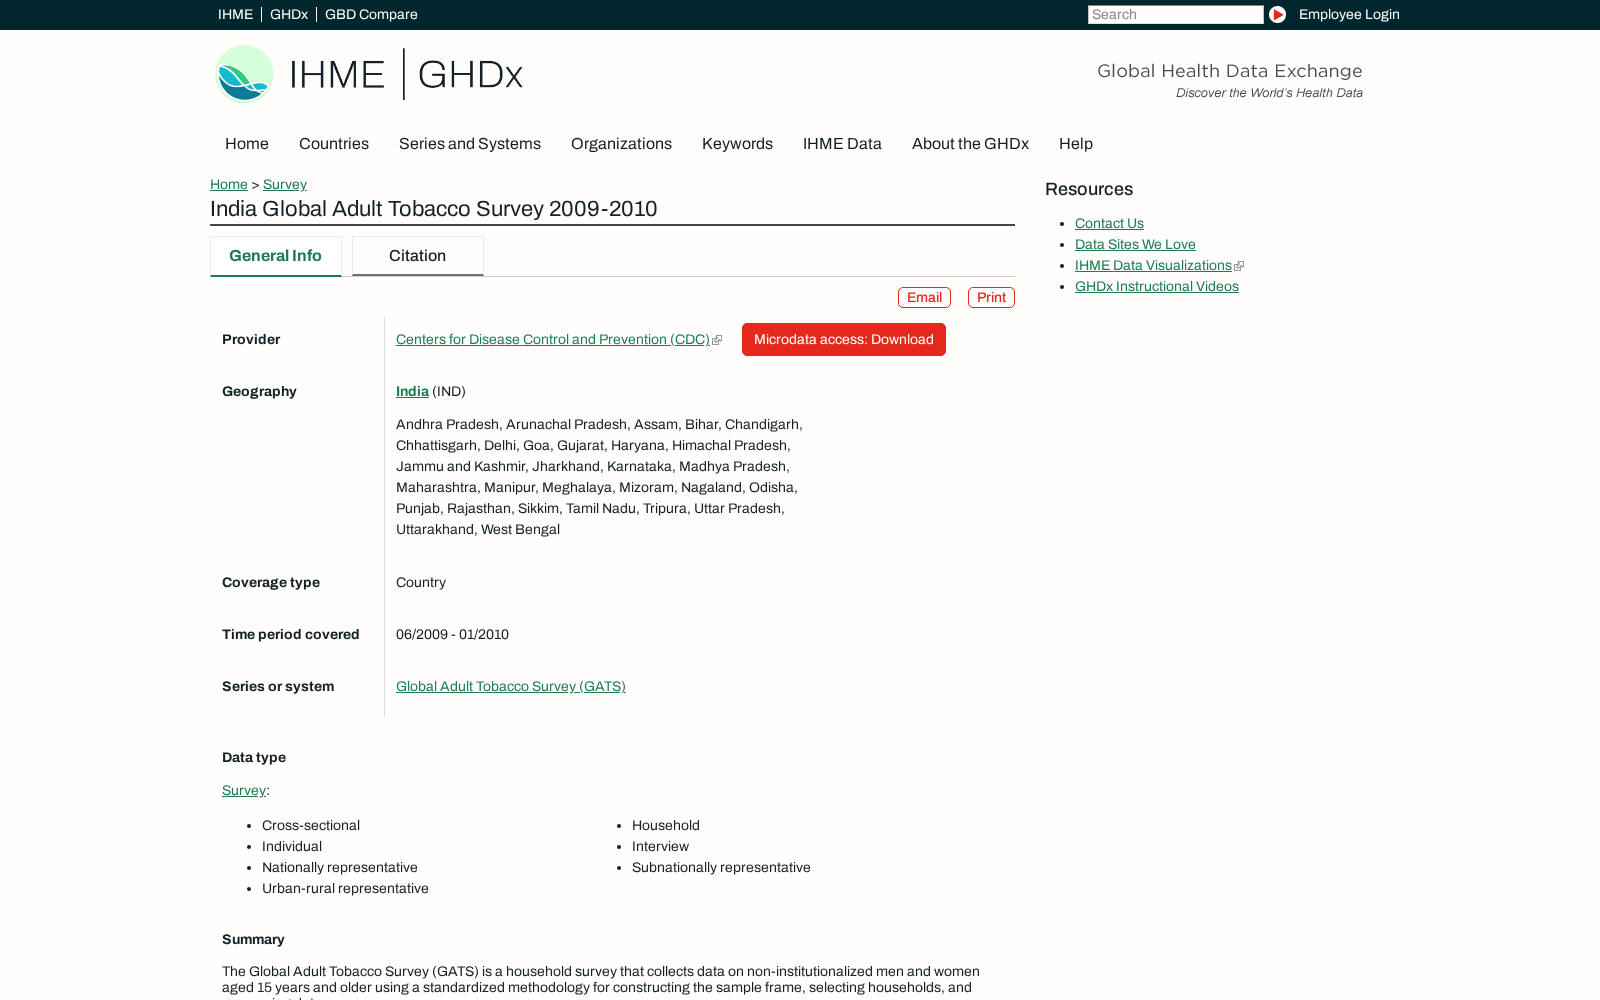Open GBD Compare in top bar
This screenshot has width=1600, height=1000.
[x=371, y=14]
